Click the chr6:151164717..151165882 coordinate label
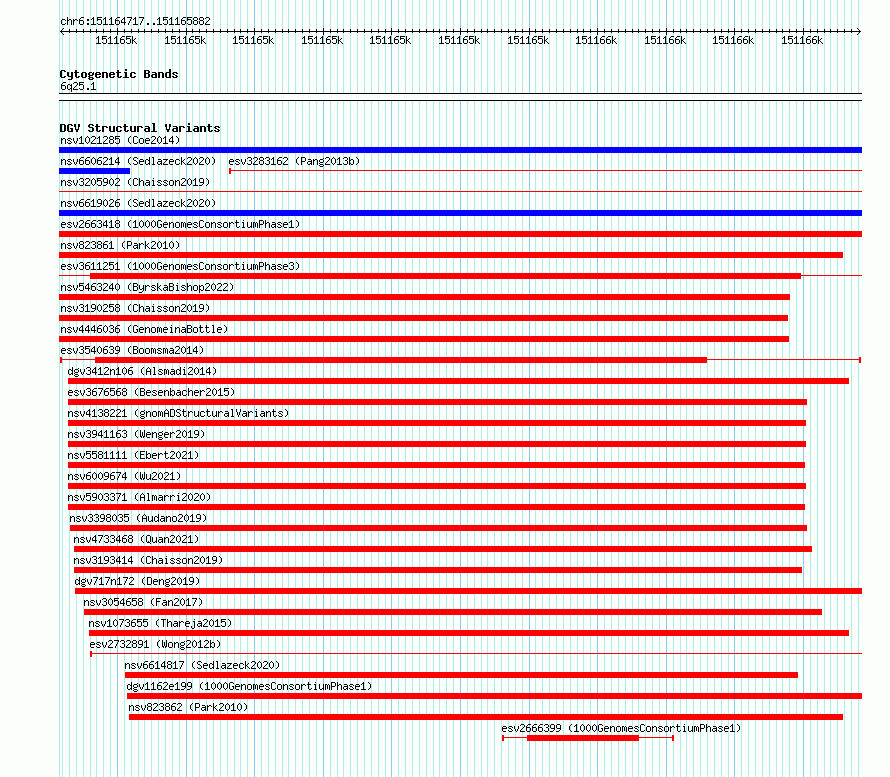890x777 pixels. pyautogui.click(x=135, y=21)
